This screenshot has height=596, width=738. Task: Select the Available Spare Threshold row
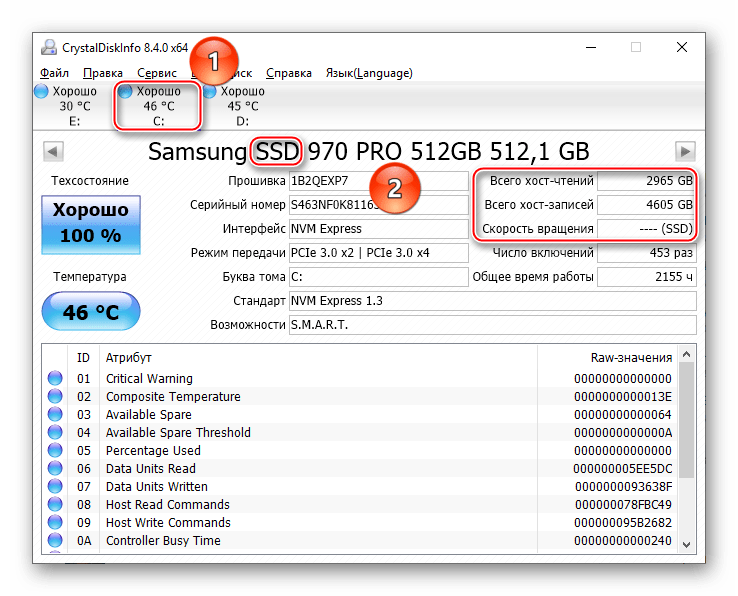360,432
